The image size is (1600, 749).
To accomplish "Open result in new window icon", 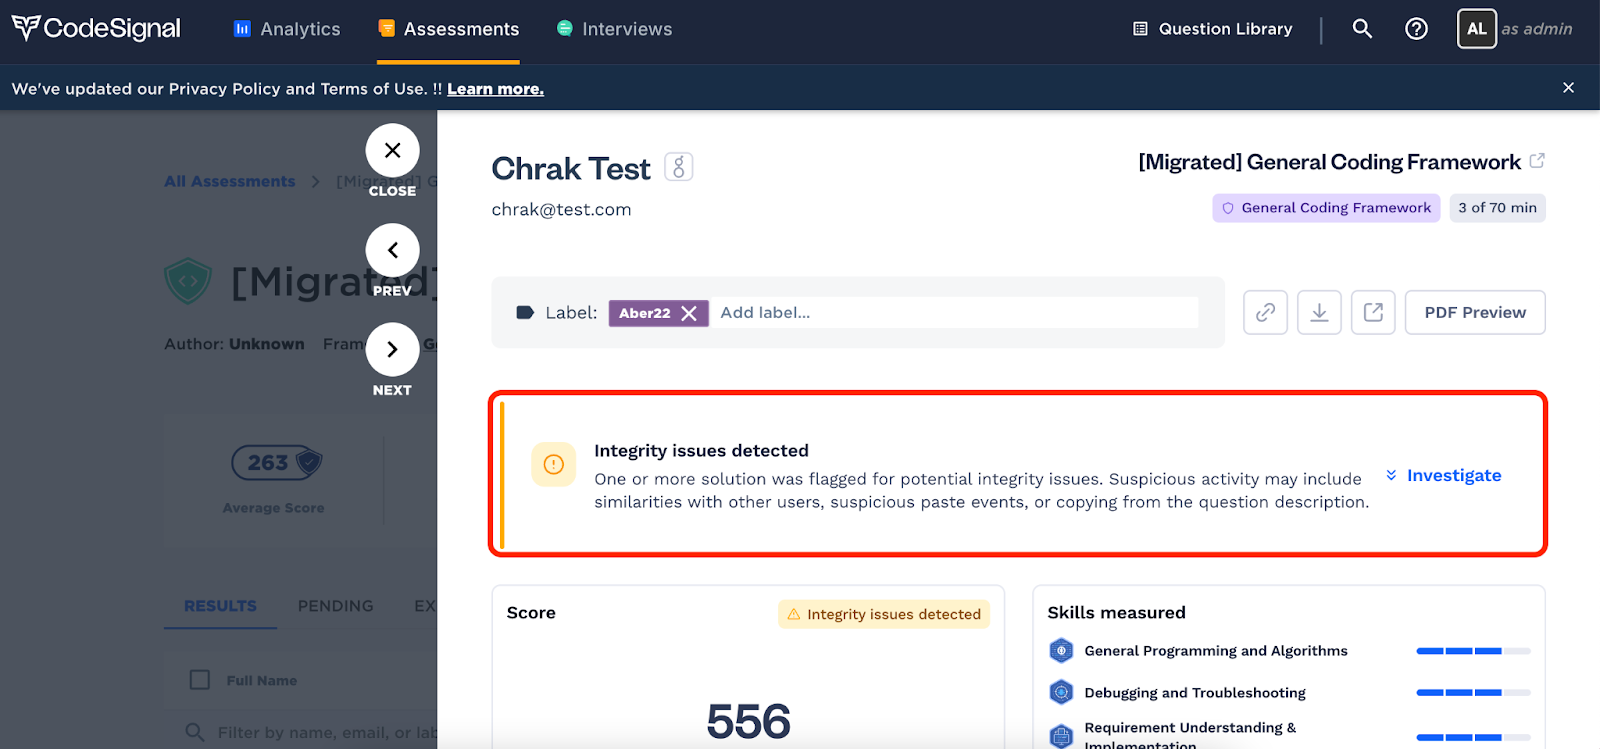I will 1373,312.
